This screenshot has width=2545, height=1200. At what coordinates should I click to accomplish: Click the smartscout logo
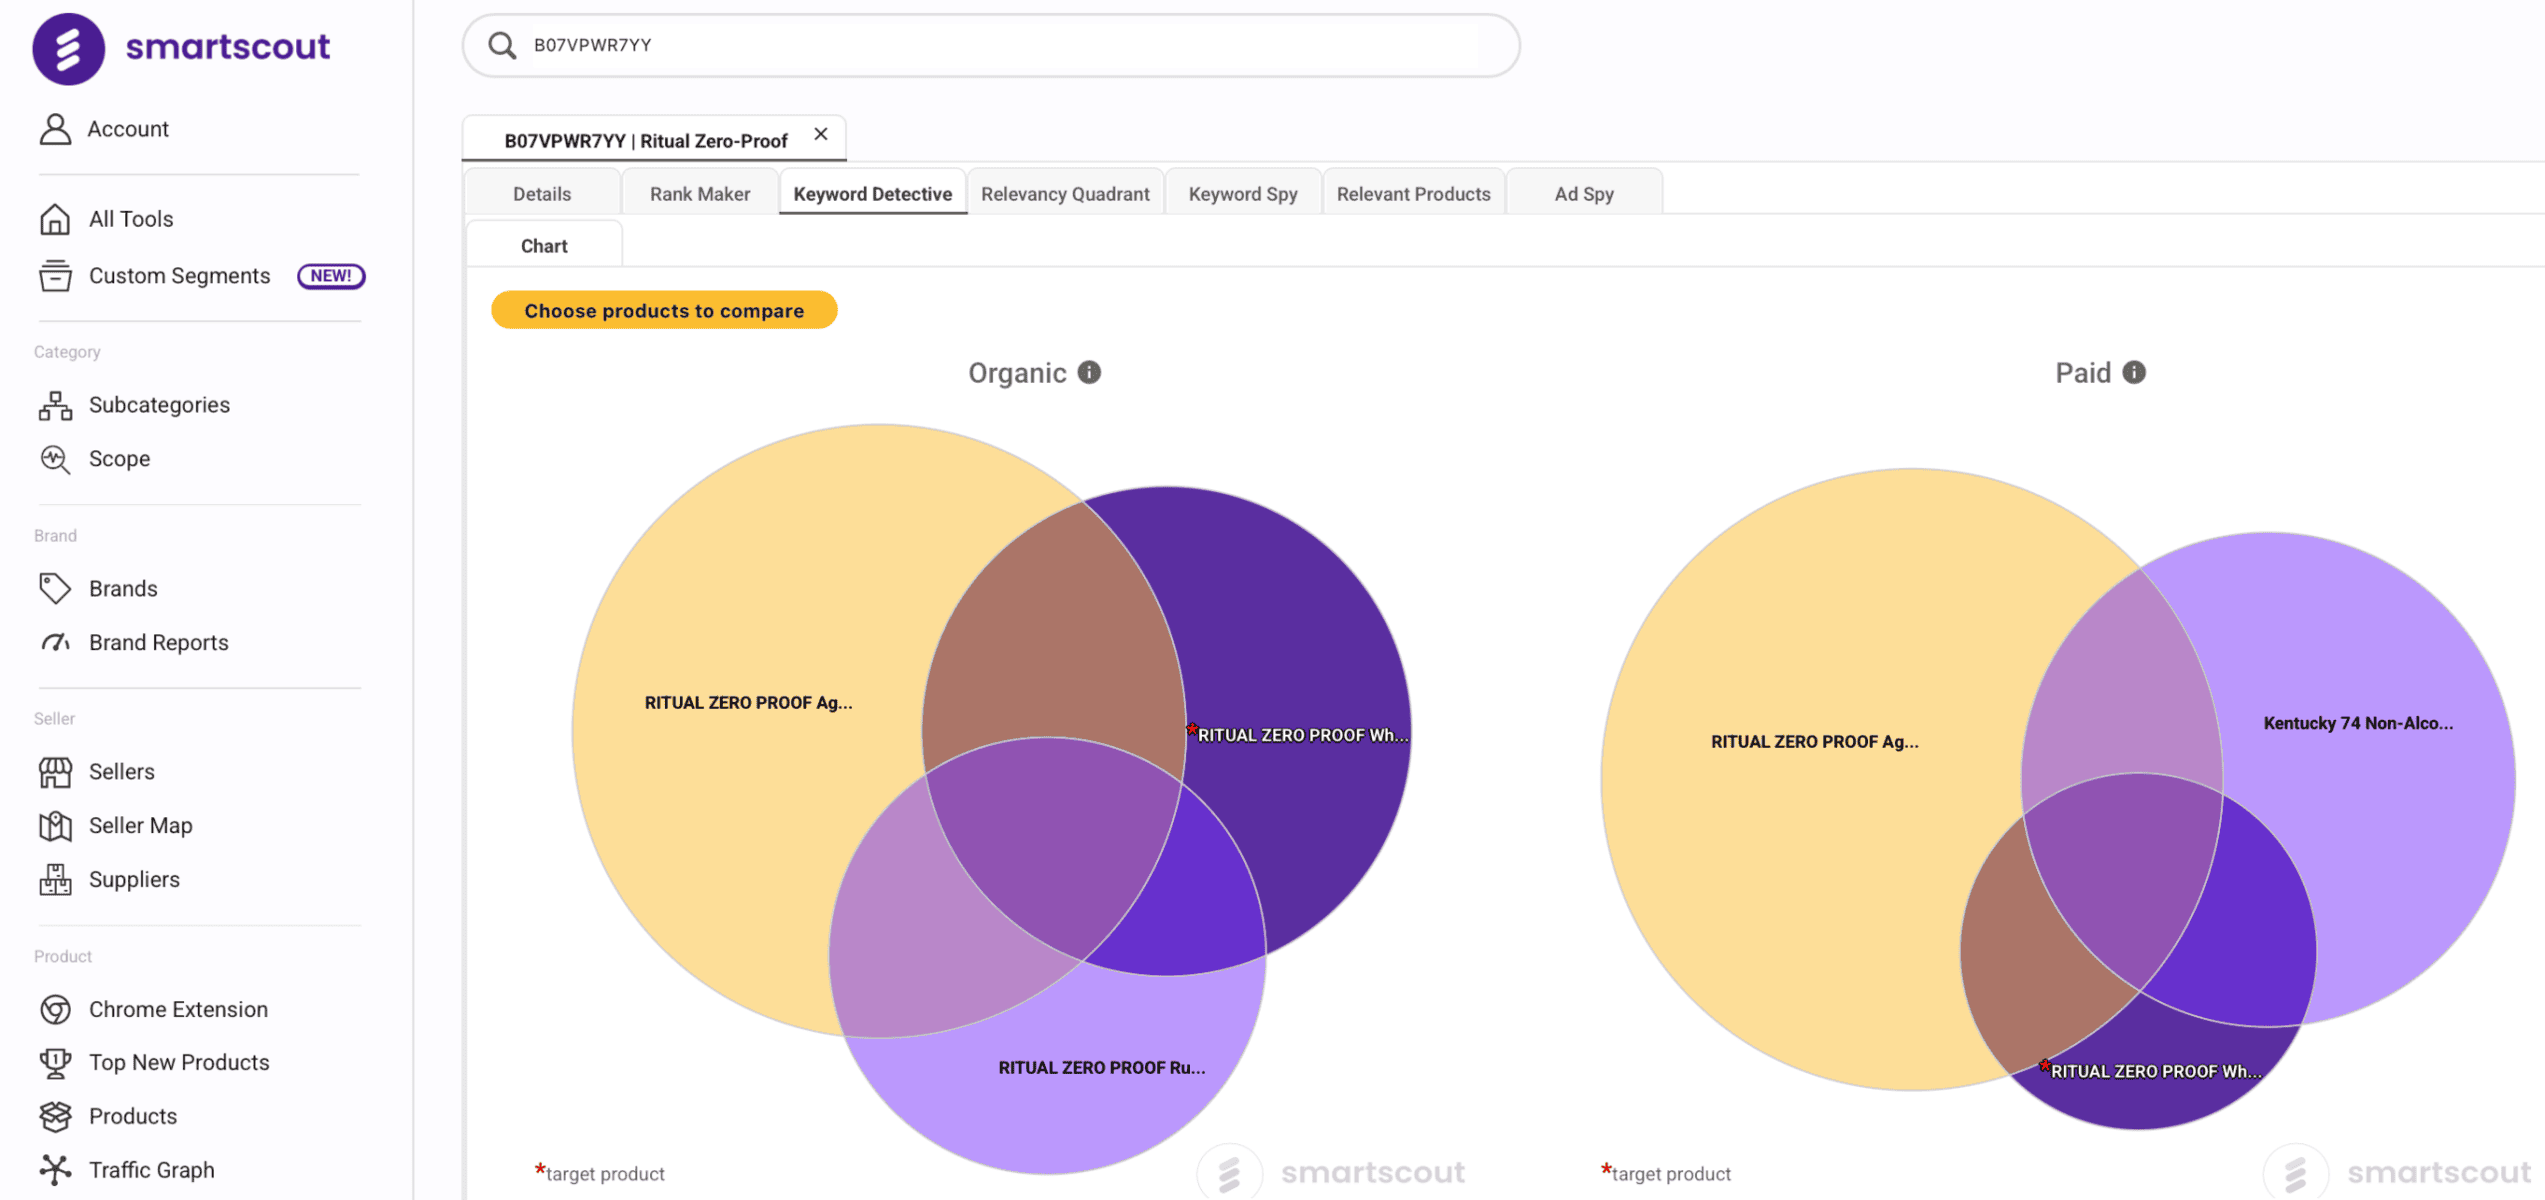[x=181, y=47]
